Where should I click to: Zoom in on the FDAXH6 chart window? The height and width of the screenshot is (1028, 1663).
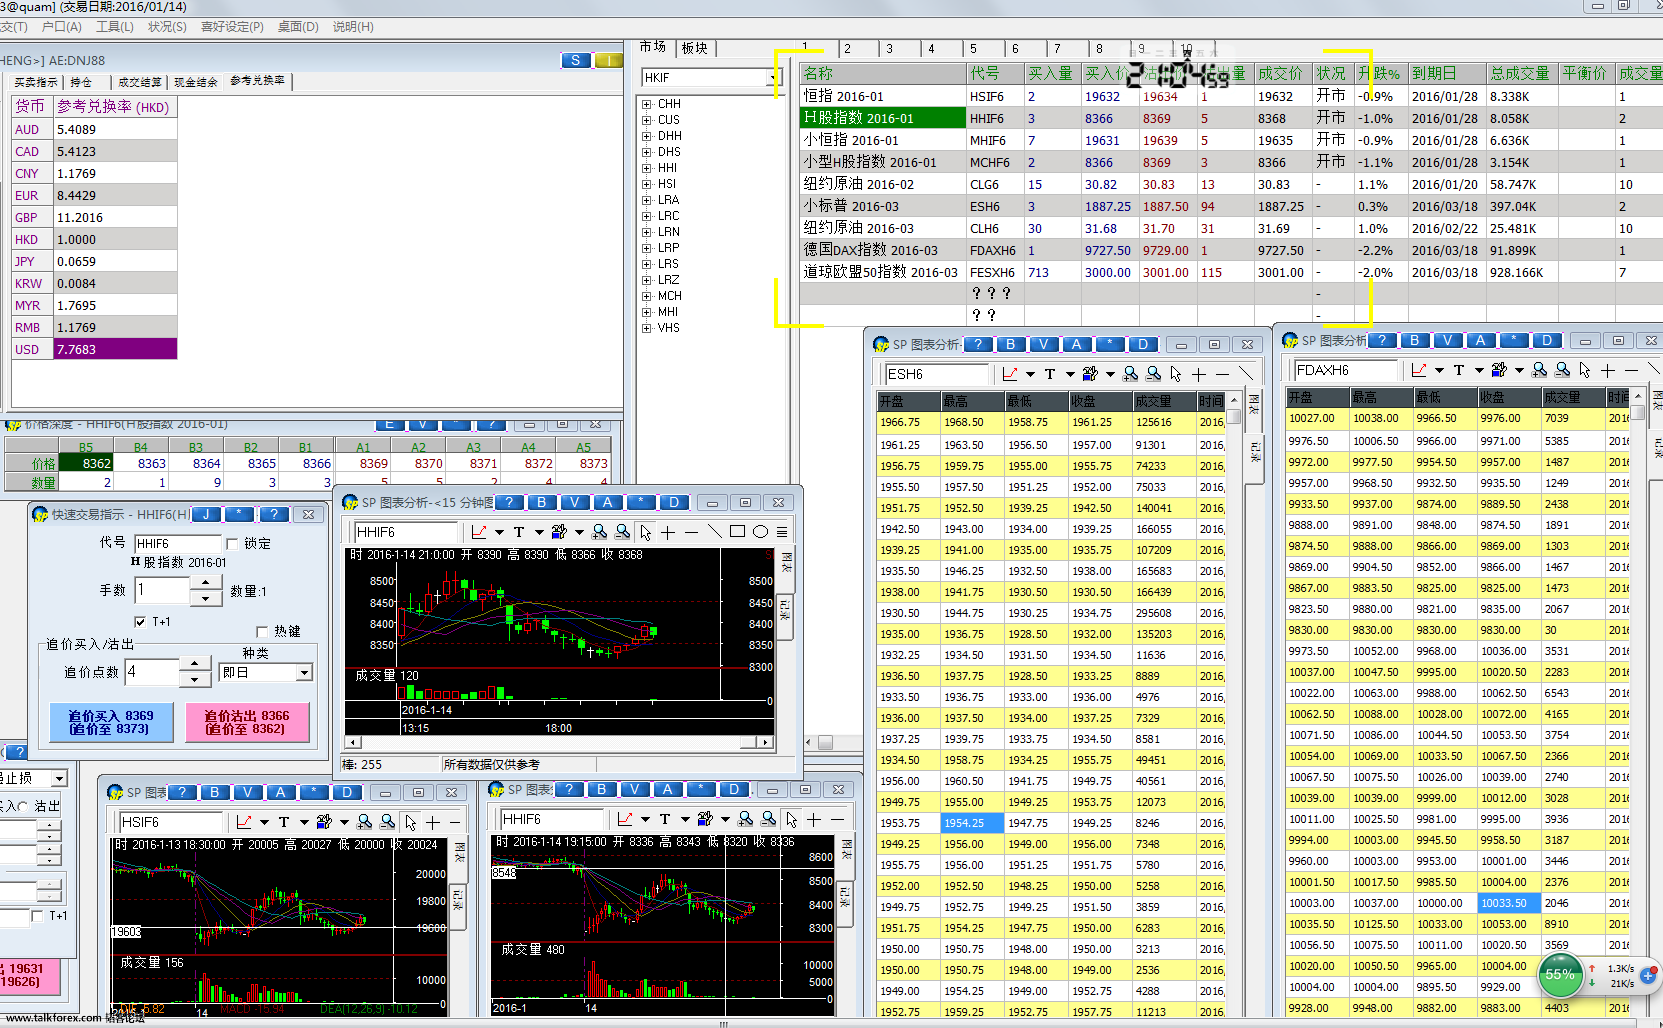pyautogui.click(x=1539, y=370)
